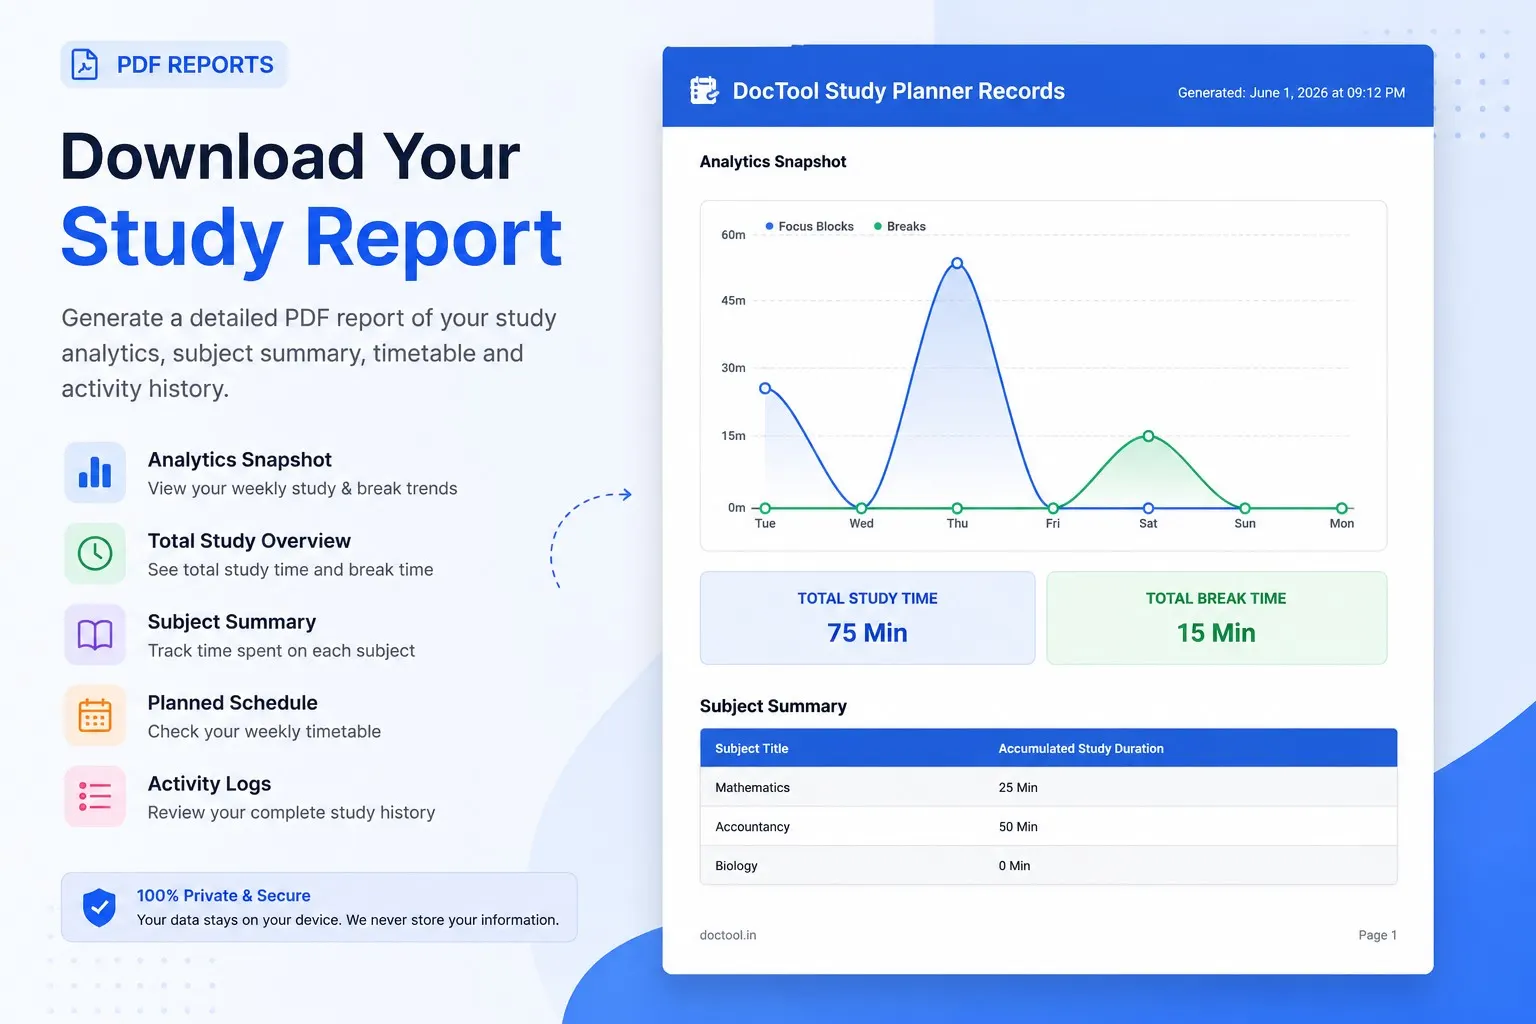Toggle the Focus Blocks legend item

click(x=810, y=227)
